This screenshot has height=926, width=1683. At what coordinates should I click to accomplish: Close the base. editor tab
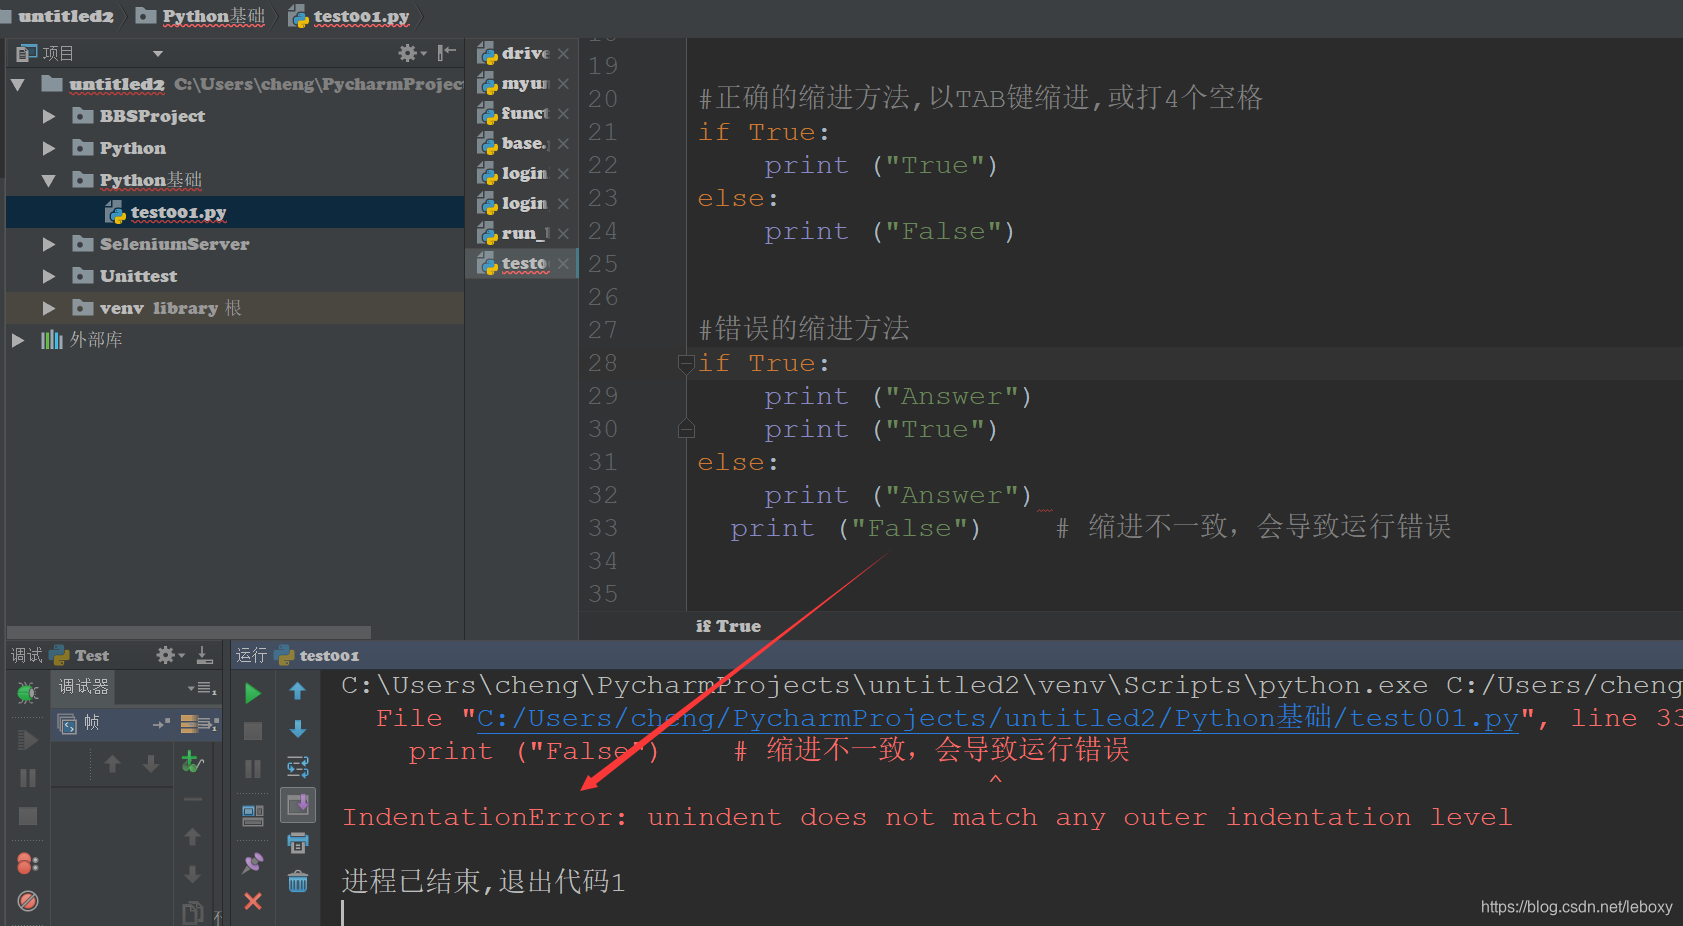click(x=564, y=143)
